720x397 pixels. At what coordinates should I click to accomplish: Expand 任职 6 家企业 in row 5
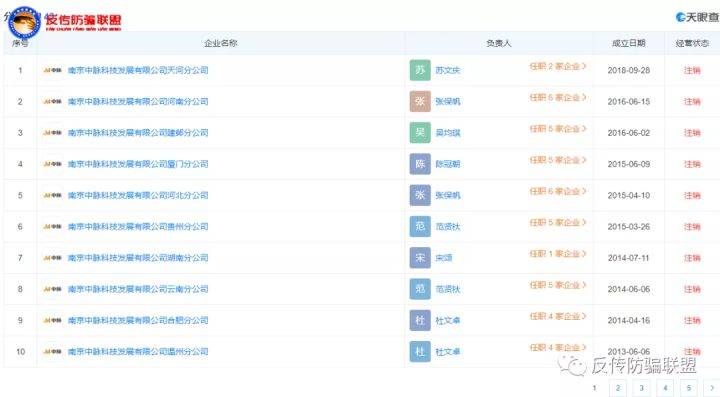pos(558,191)
